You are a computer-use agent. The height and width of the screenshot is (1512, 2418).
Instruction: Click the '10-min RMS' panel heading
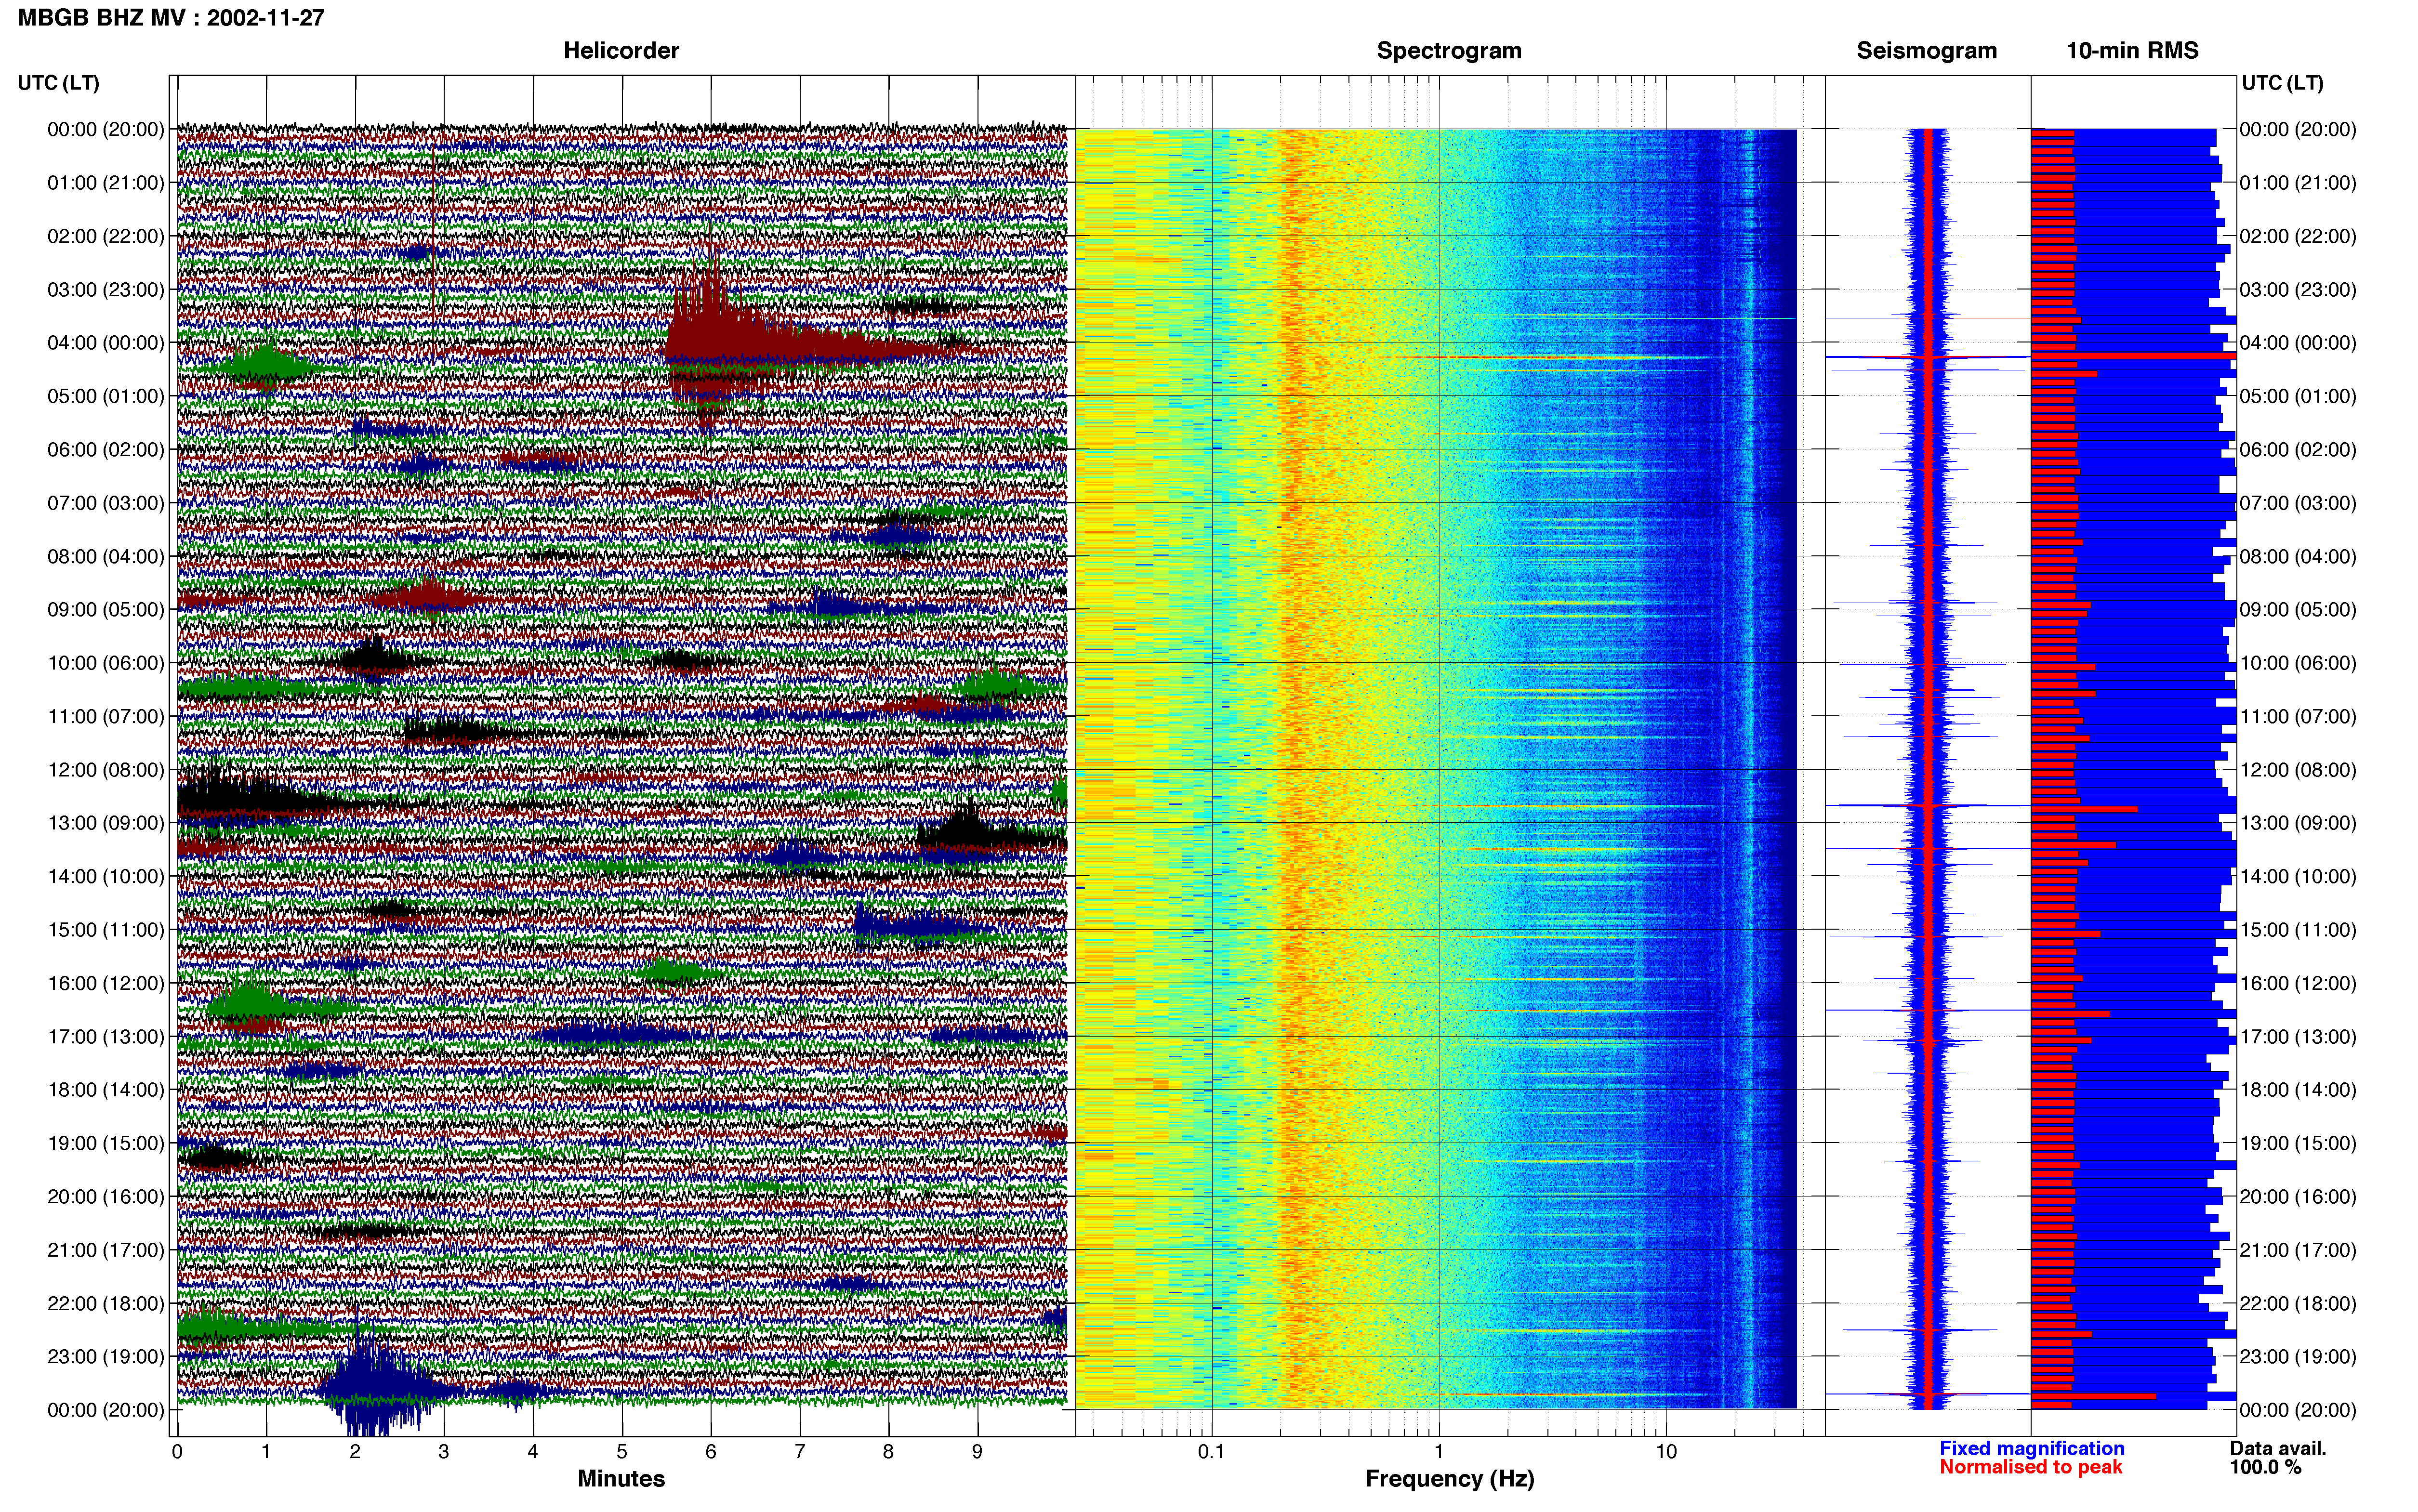point(2132,50)
